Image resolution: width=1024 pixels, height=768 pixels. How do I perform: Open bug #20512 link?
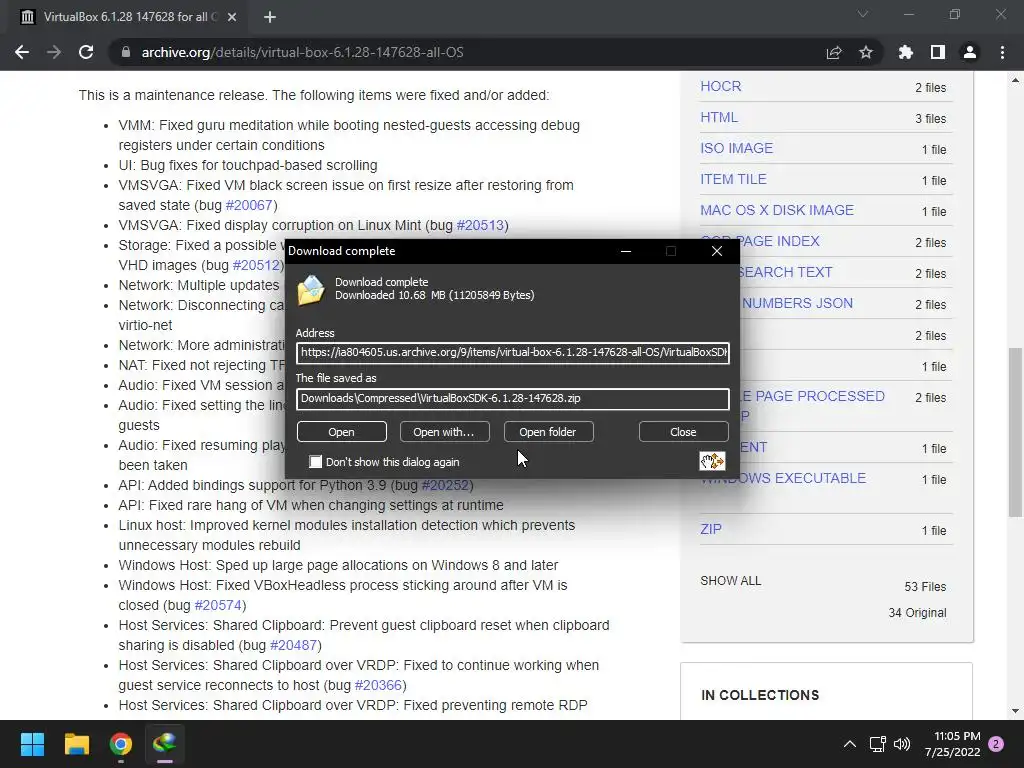256,265
